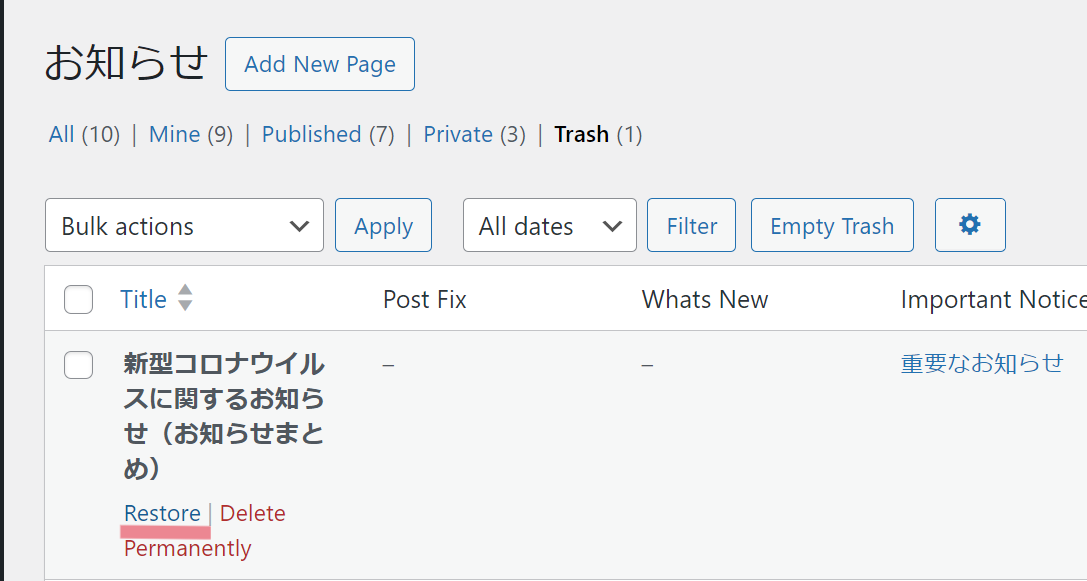Switch to the All (10) view

click(x=84, y=134)
